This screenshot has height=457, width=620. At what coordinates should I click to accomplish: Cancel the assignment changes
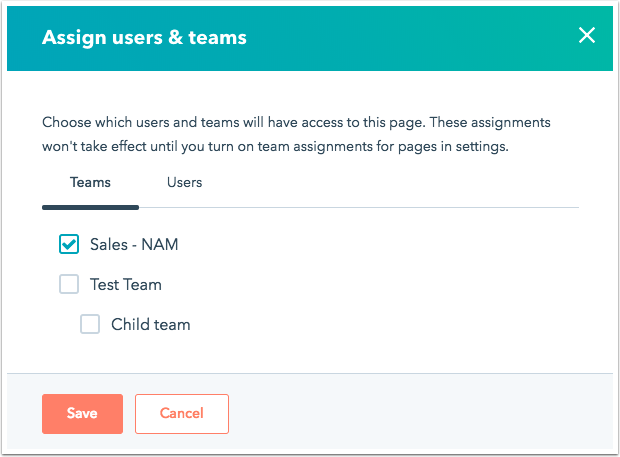click(182, 414)
